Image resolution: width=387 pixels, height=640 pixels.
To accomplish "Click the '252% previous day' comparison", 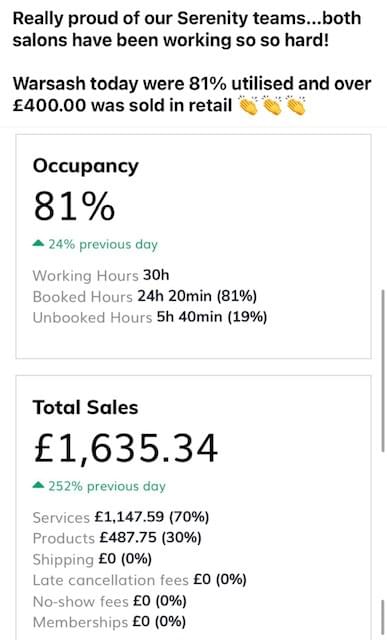I will pyautogui.click(x=107, y=486).
